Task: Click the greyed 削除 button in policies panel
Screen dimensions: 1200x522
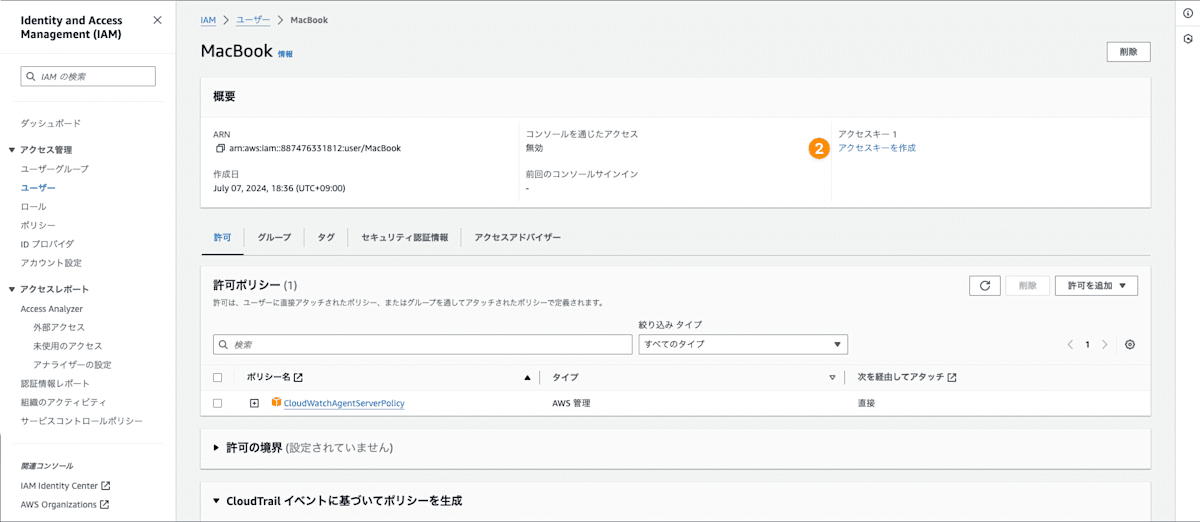Action: click(1027, 286)
